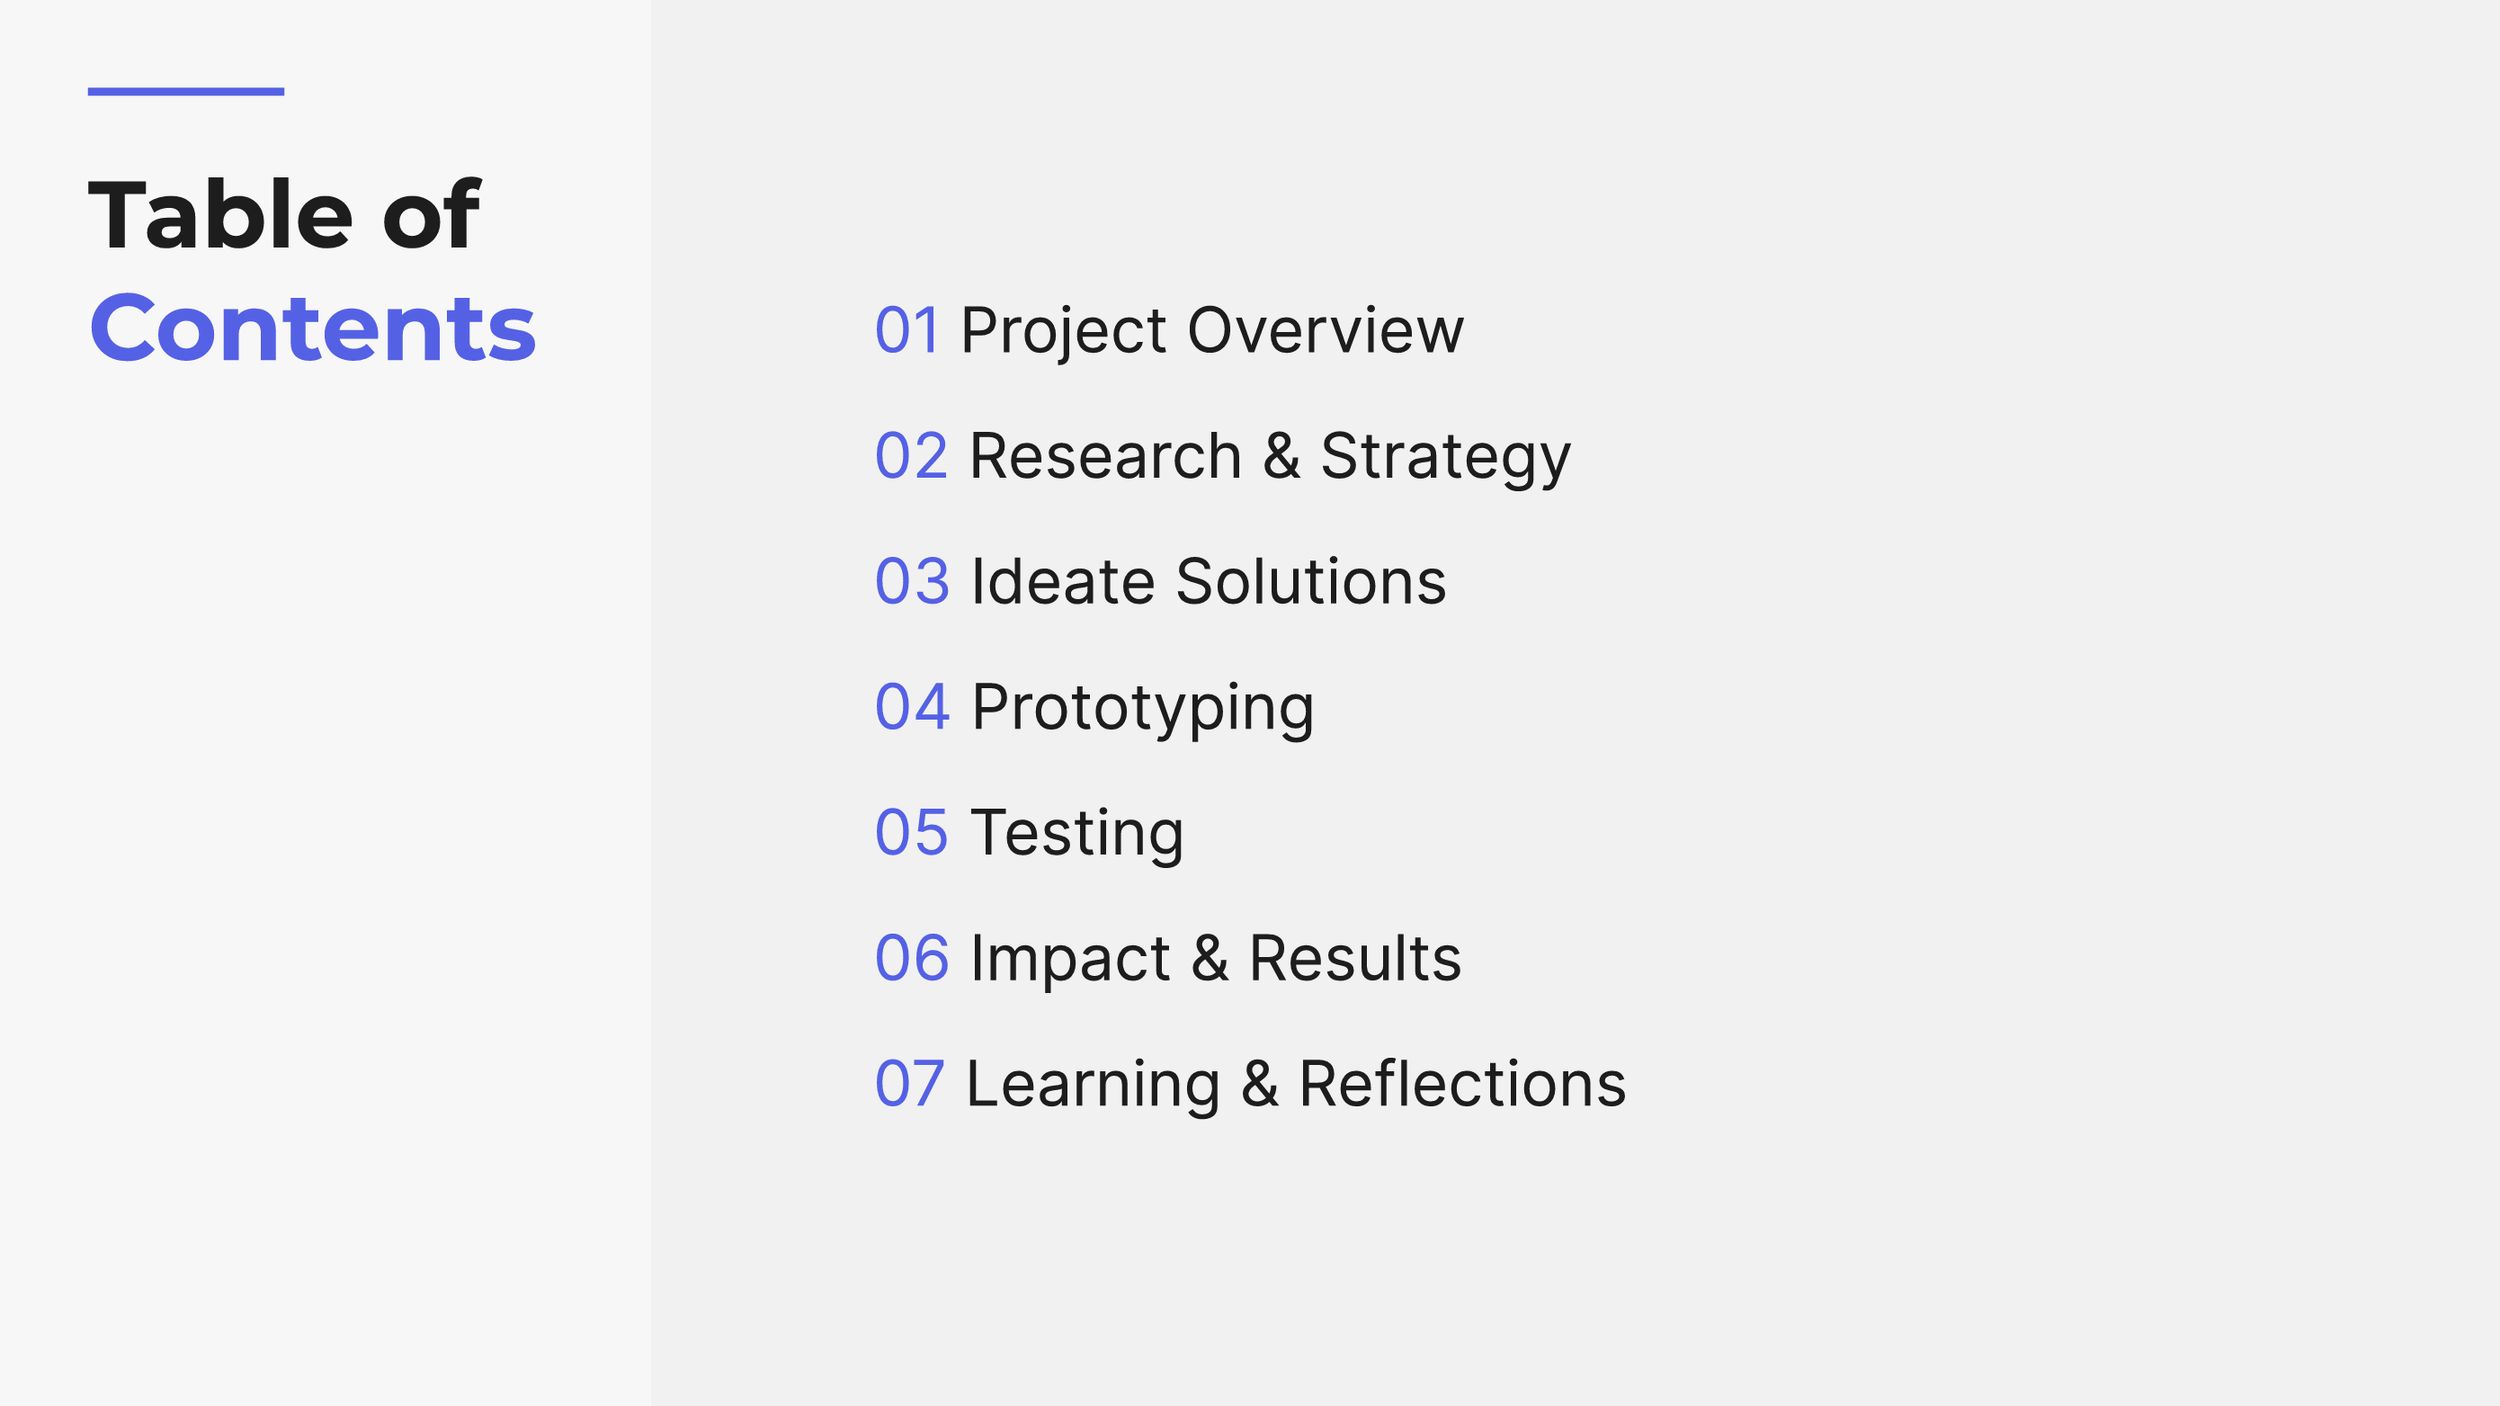Jump to the "Testing" entry

tap(1077, 834)
